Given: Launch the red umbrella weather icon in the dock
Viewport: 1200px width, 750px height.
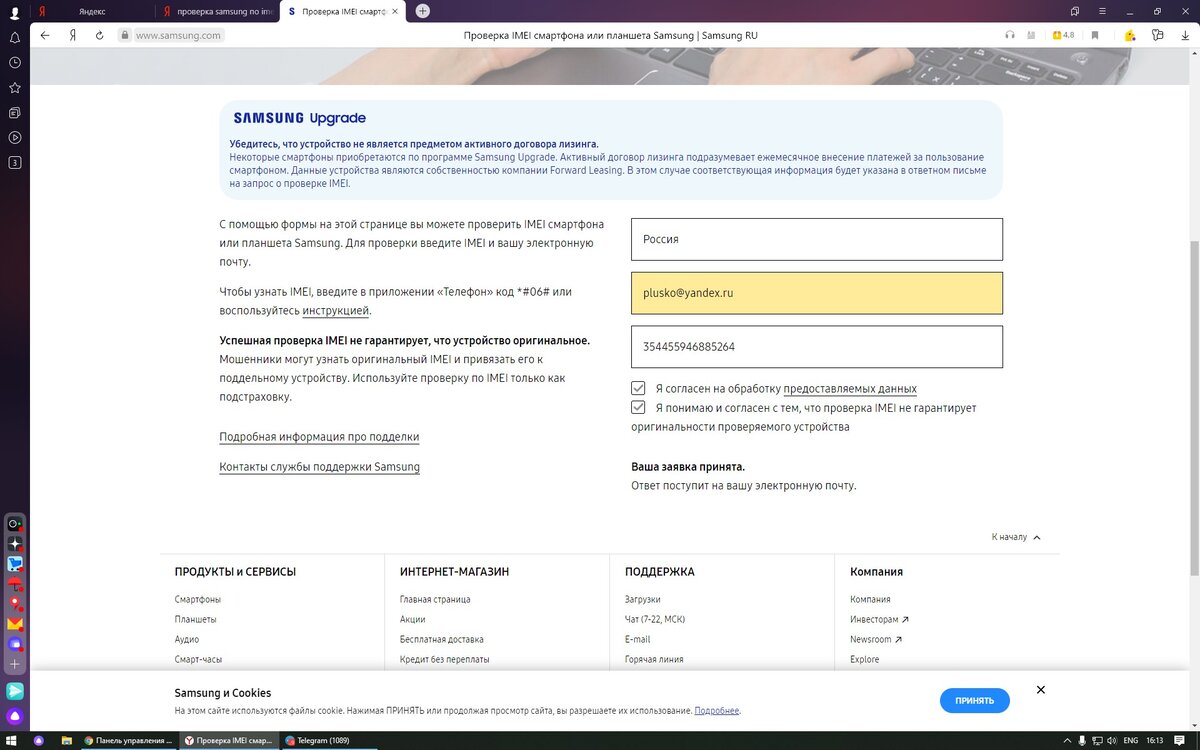Looking at the screenshot, I should 15,584.
